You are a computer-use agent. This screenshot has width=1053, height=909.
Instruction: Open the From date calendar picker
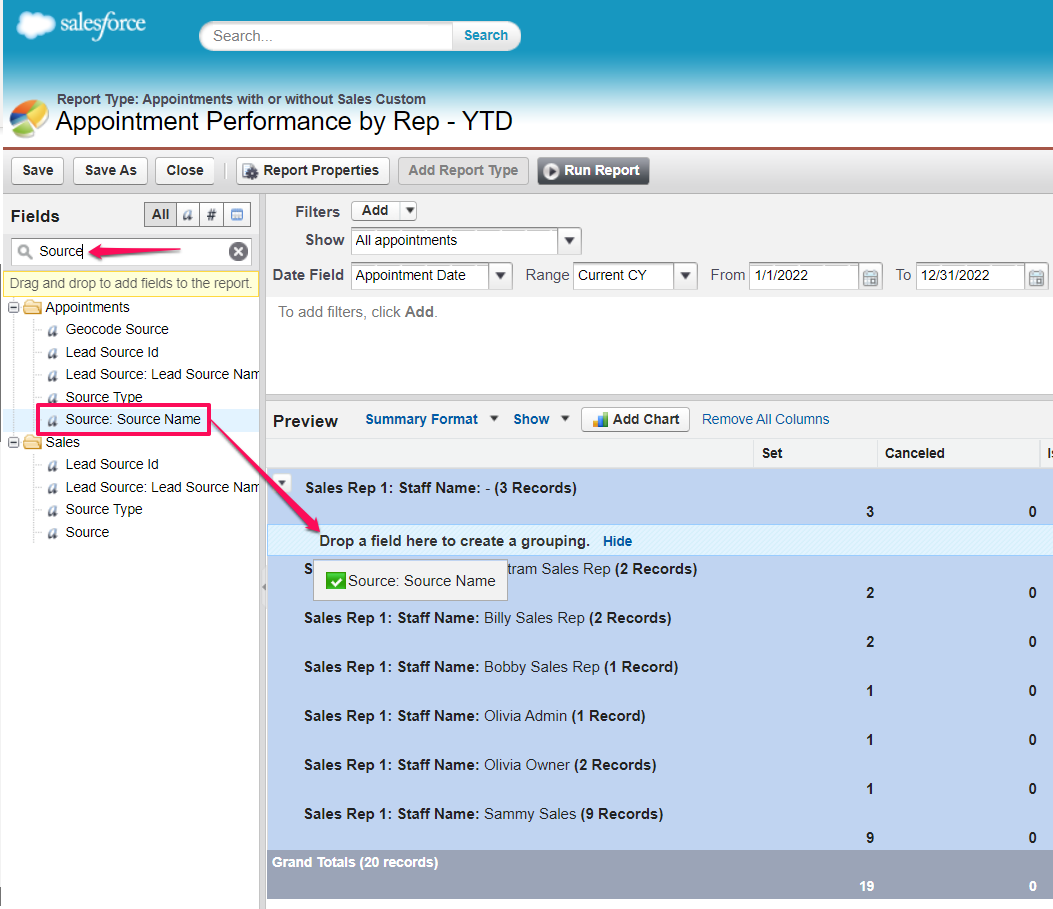[870, 277]
